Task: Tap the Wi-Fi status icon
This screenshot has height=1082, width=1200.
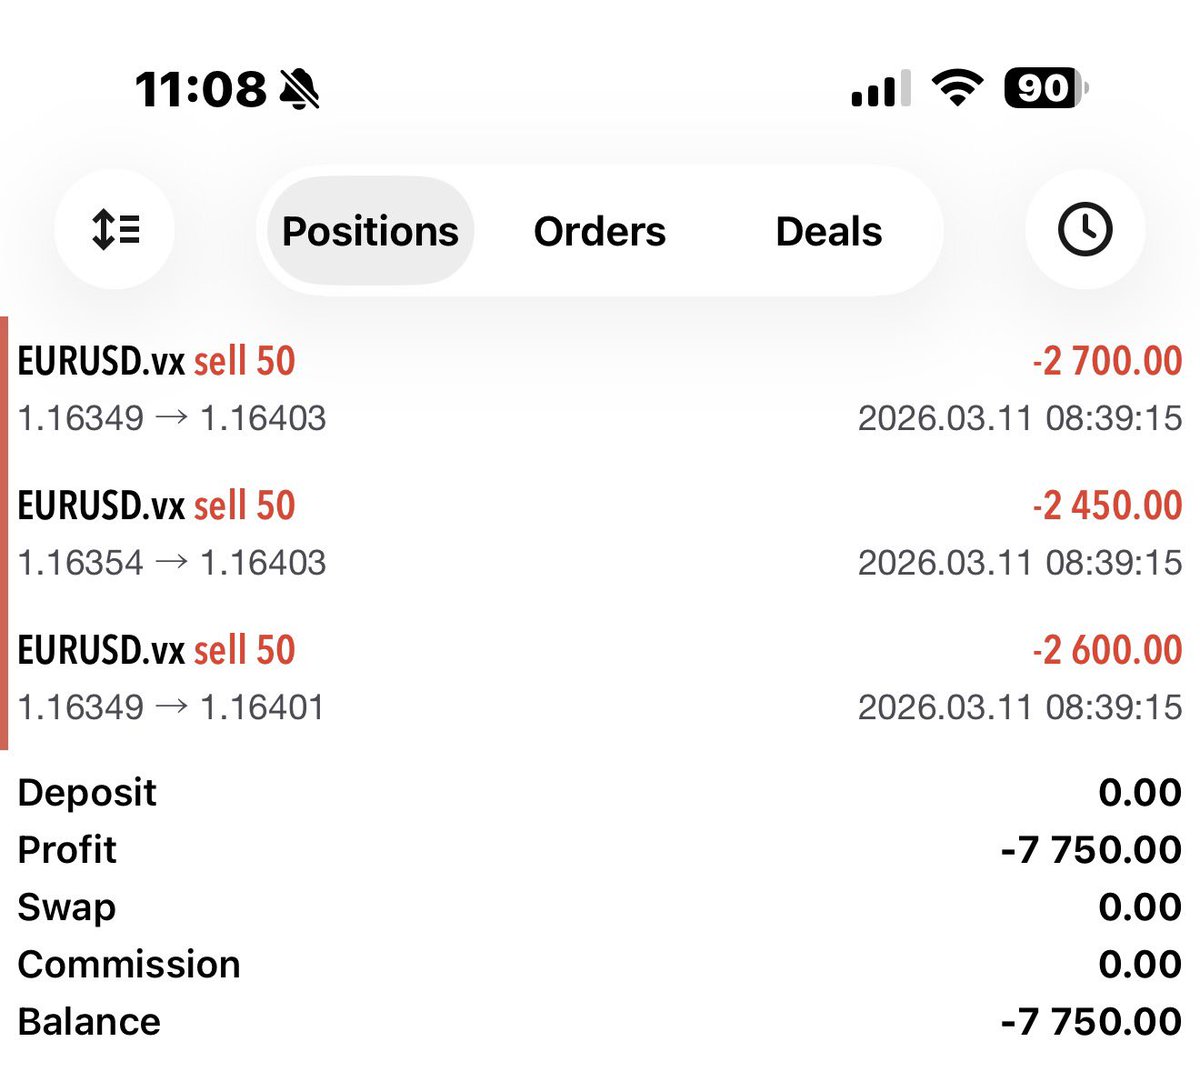Action: pos(957,88)
